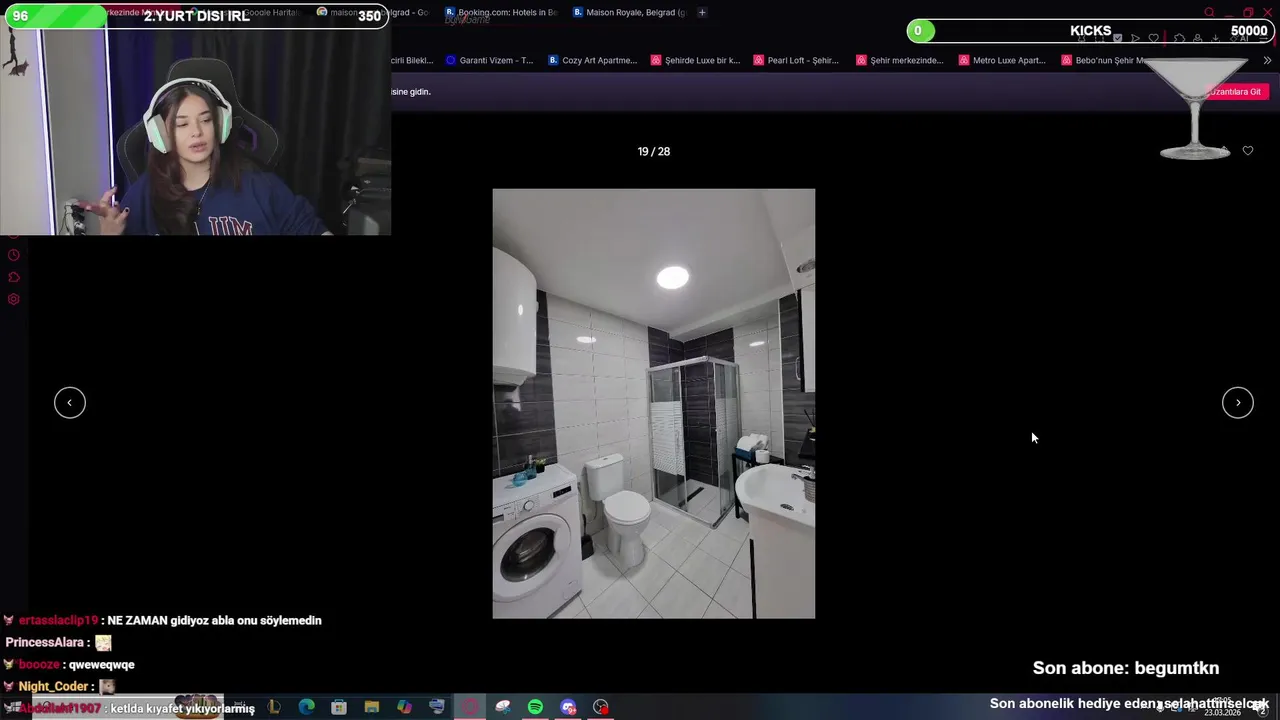Go to the previous photo with left arrow
1280x720 pixels.
click(70, 402)
